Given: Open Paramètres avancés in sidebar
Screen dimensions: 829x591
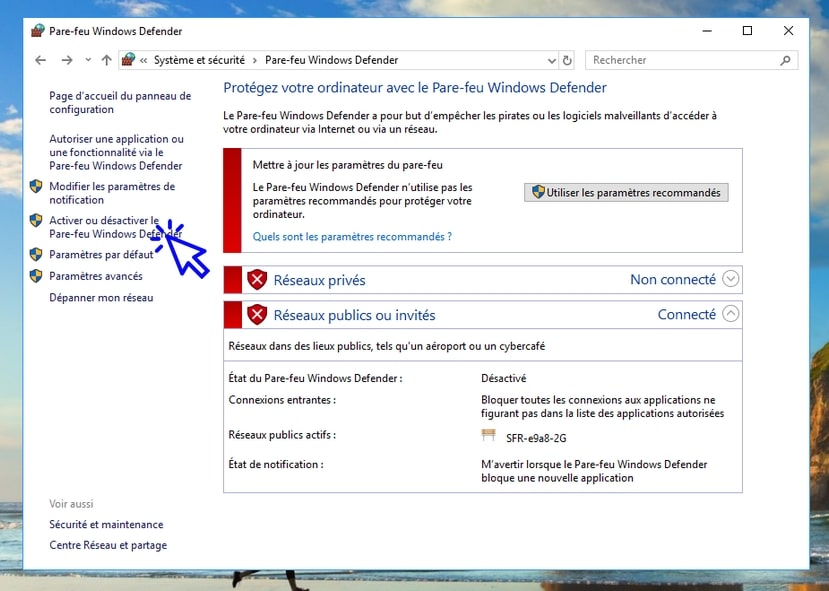Looking at the screenshot, I should coord(96,276).
